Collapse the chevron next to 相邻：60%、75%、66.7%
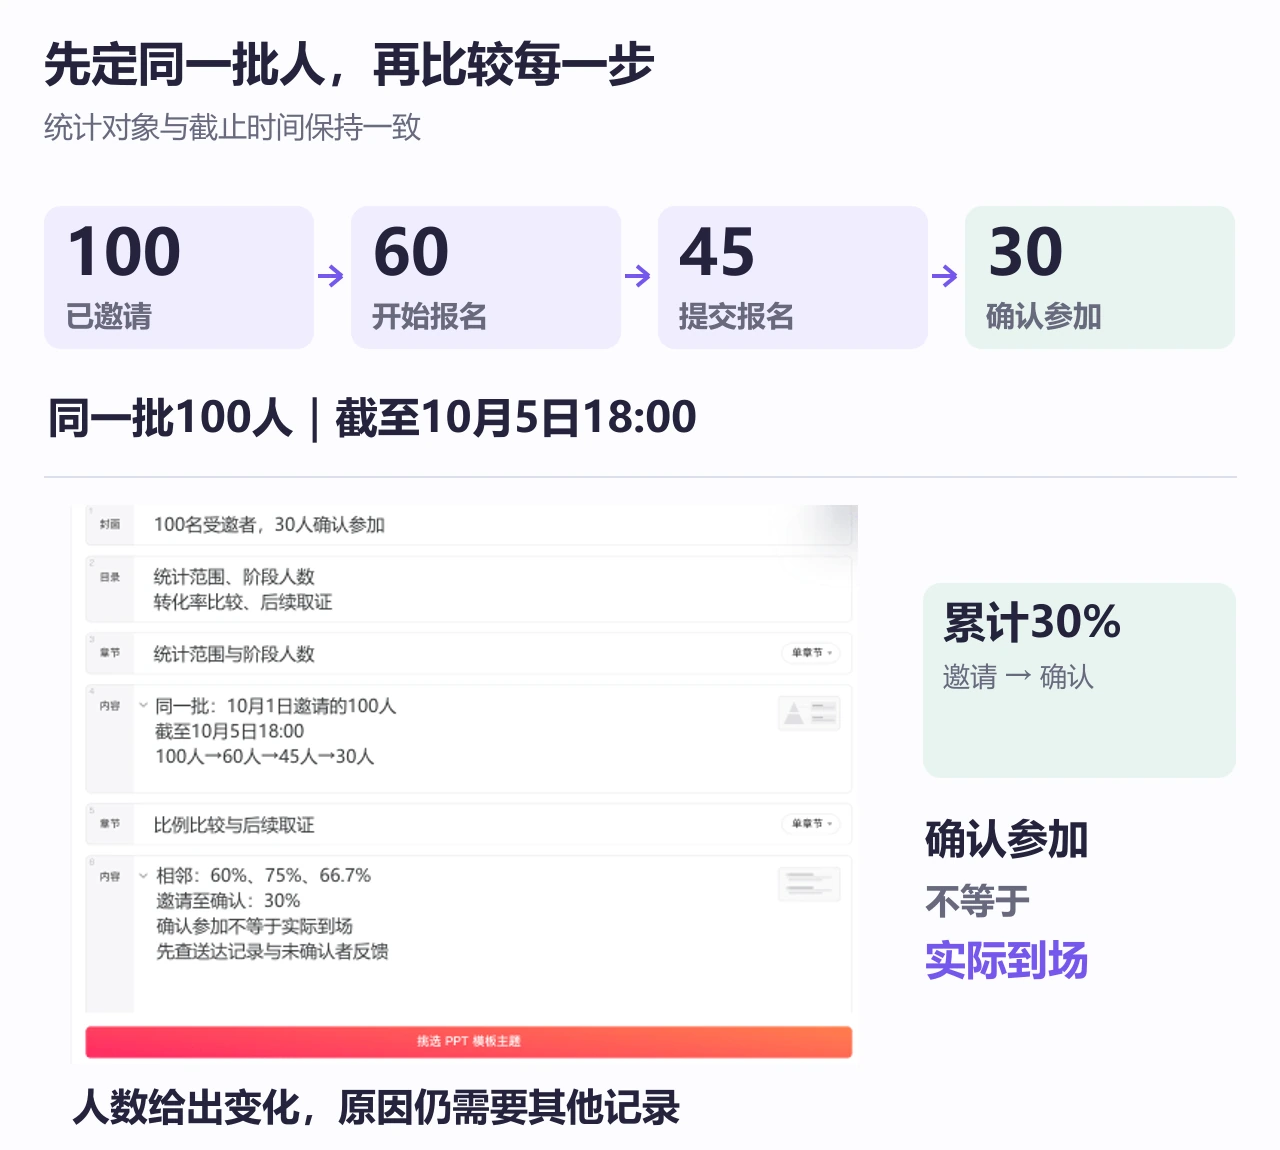 (x=143, y=876)
